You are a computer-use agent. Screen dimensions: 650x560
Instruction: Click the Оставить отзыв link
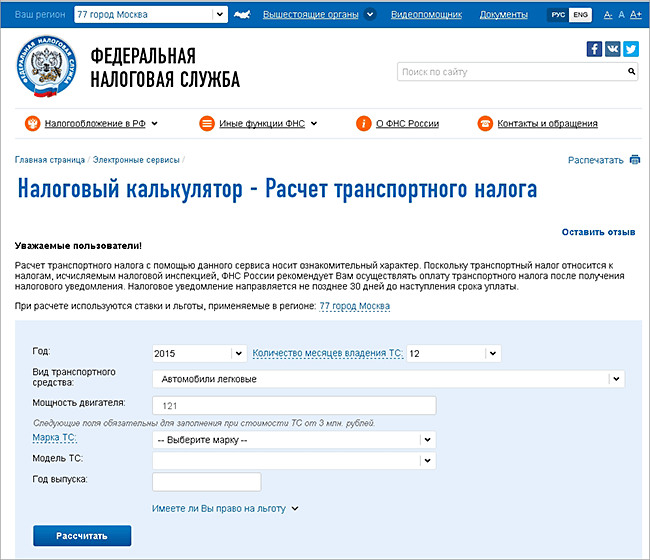(598, 231)
